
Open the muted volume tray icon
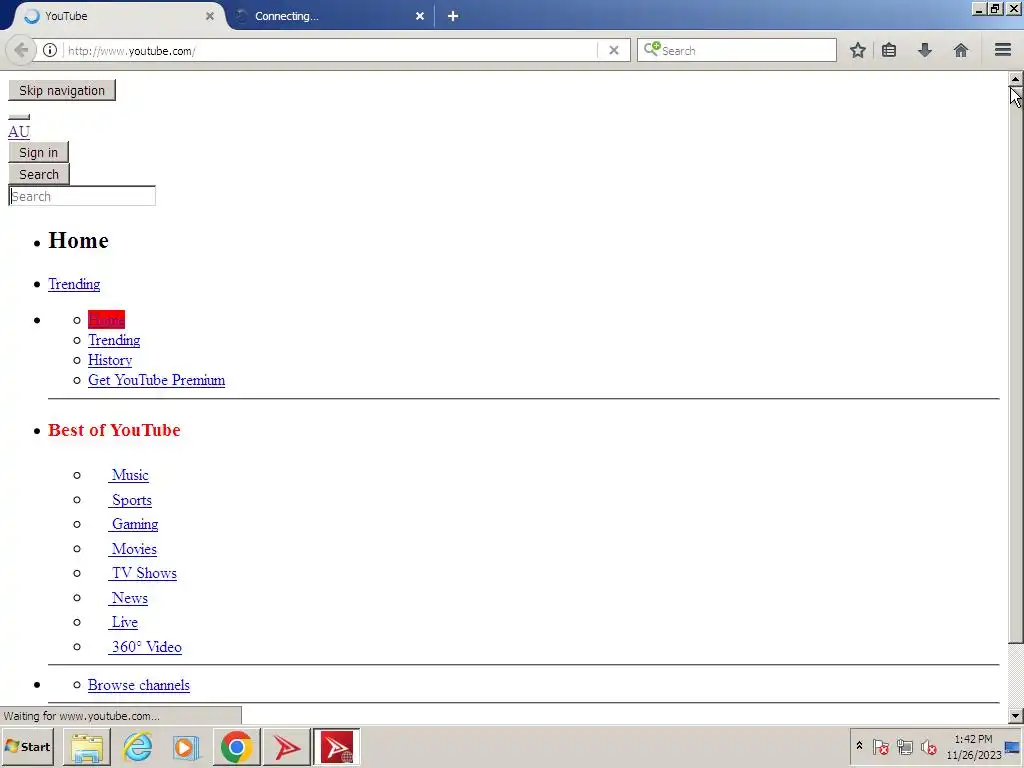(929, 746)
